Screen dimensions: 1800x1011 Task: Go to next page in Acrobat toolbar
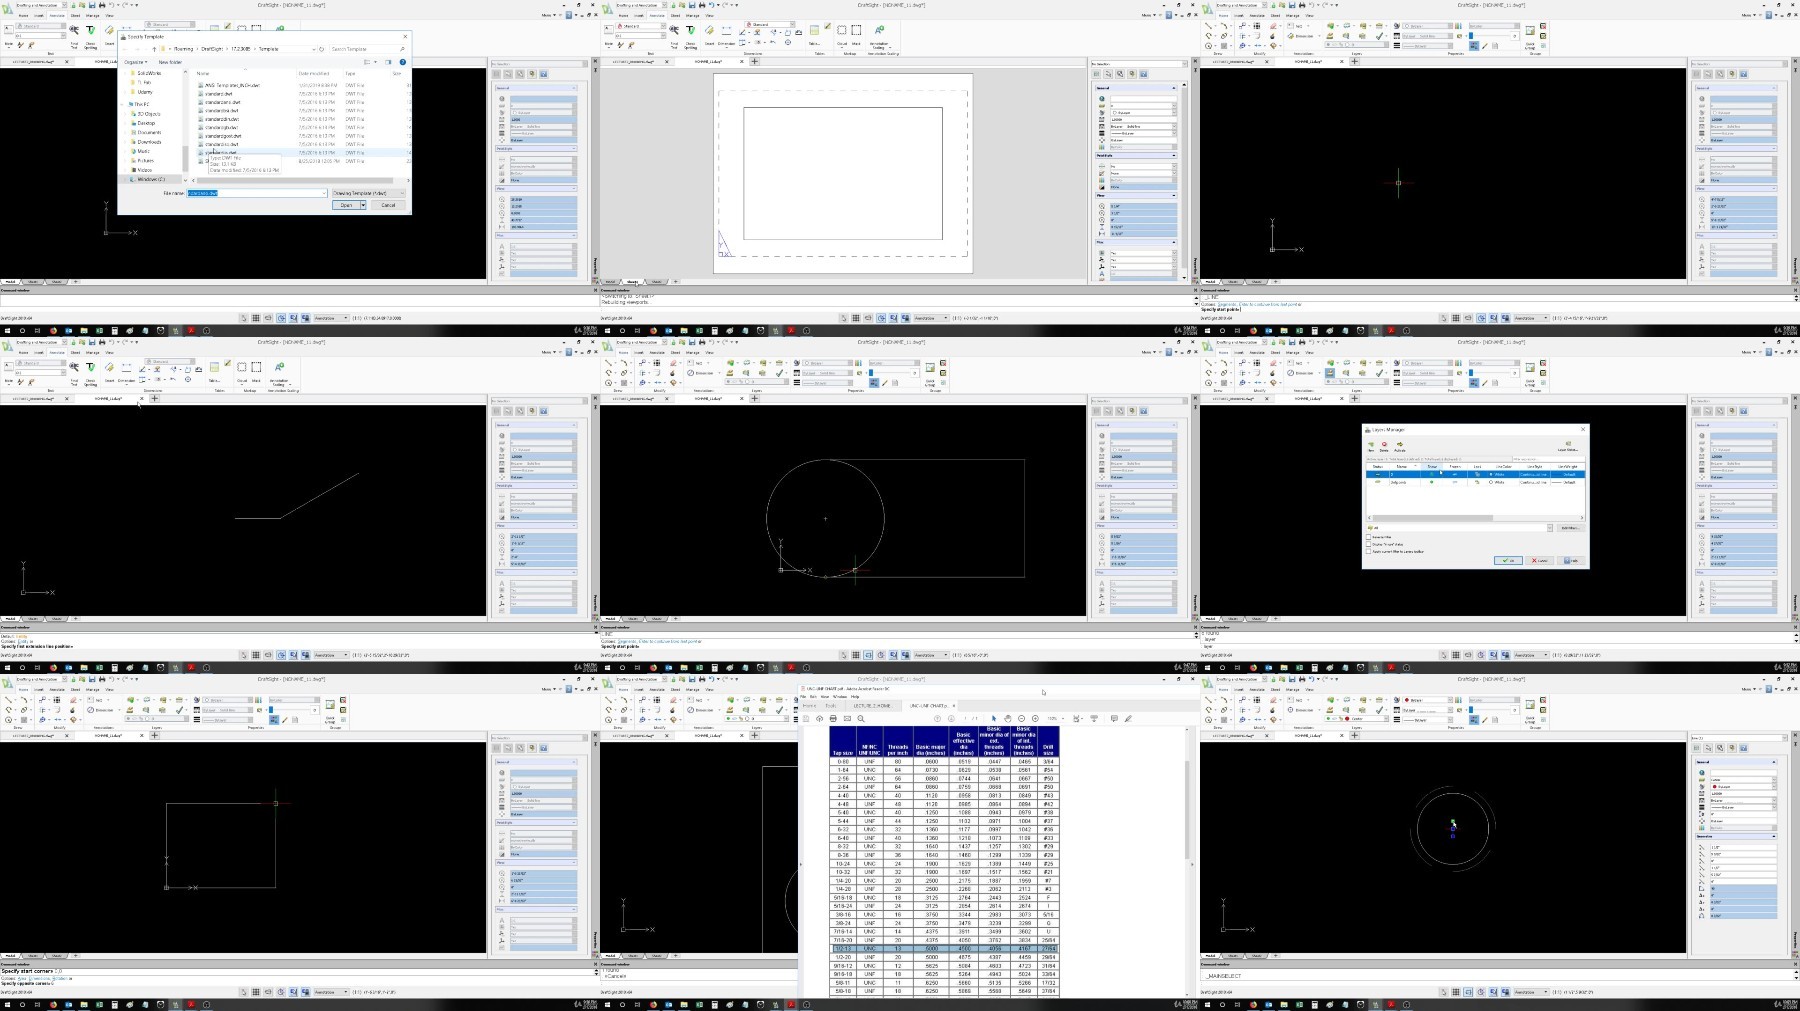951,718
